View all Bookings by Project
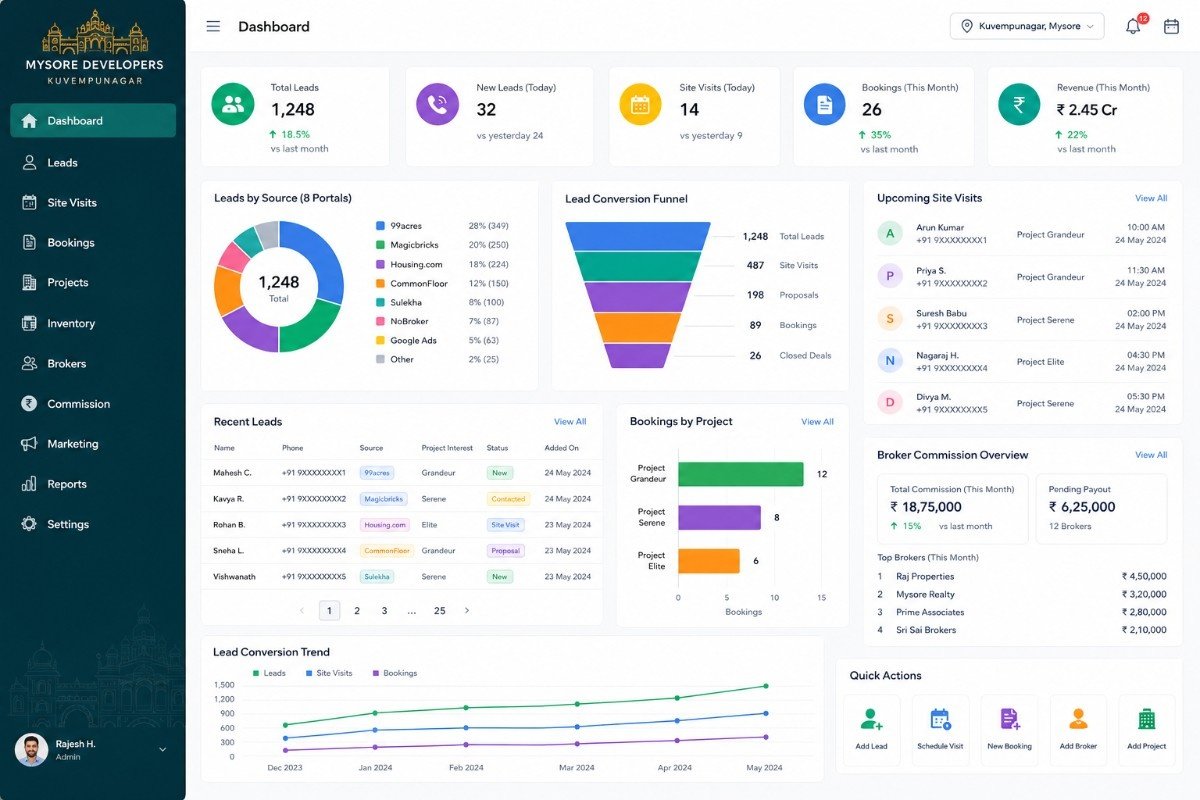 817,422
